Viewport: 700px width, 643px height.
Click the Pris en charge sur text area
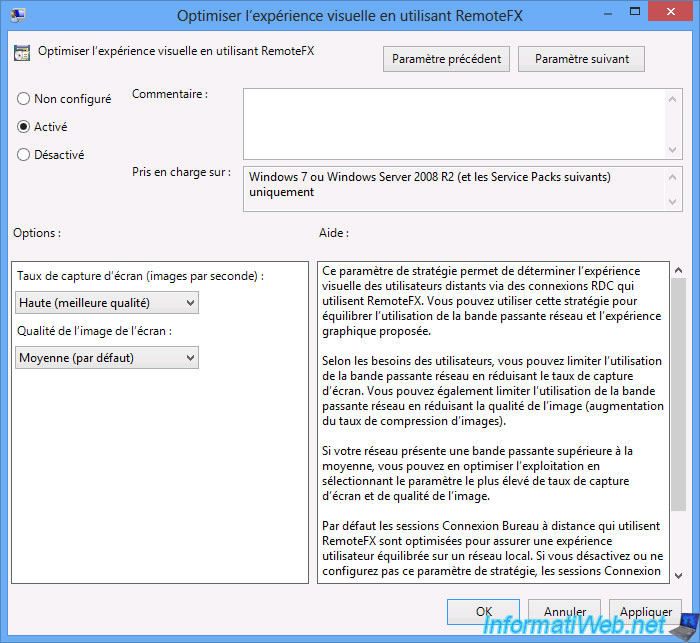click(x=454, y=189)
